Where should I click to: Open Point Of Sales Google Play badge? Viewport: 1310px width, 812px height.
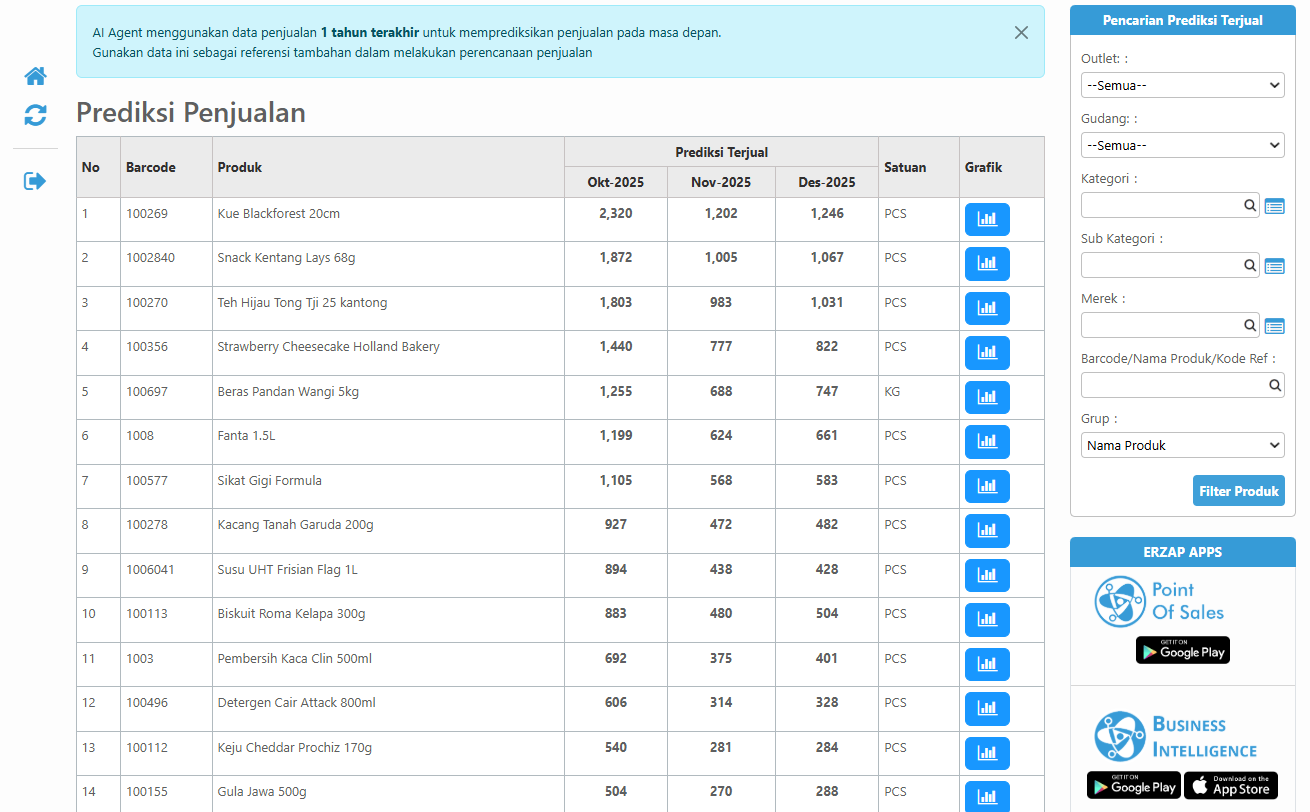[x=1182, y=651]
